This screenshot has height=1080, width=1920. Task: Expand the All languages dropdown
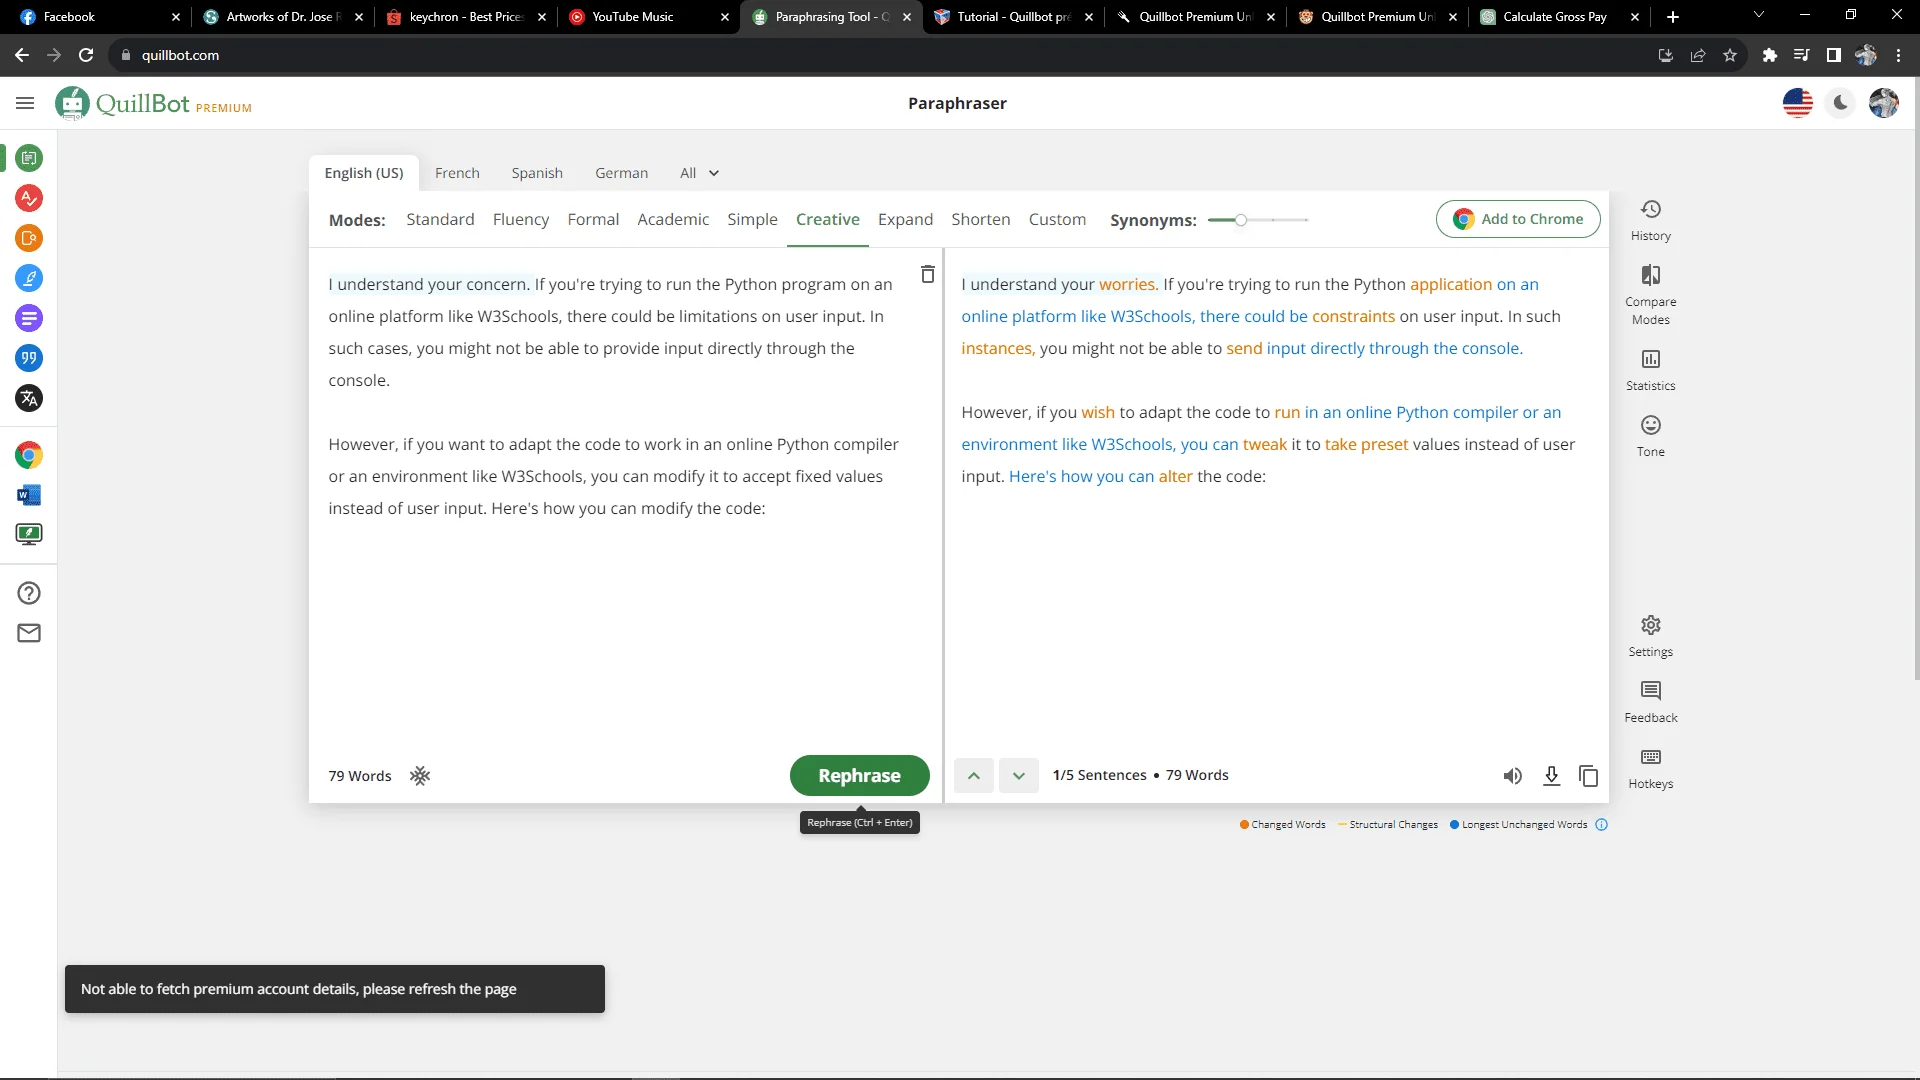699,173
